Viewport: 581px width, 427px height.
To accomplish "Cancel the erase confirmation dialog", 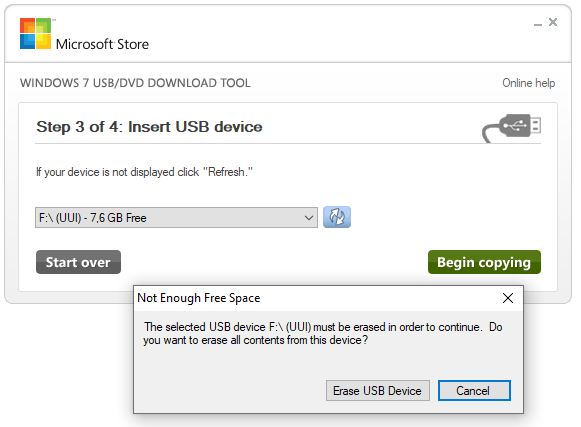I will (474, 390).
